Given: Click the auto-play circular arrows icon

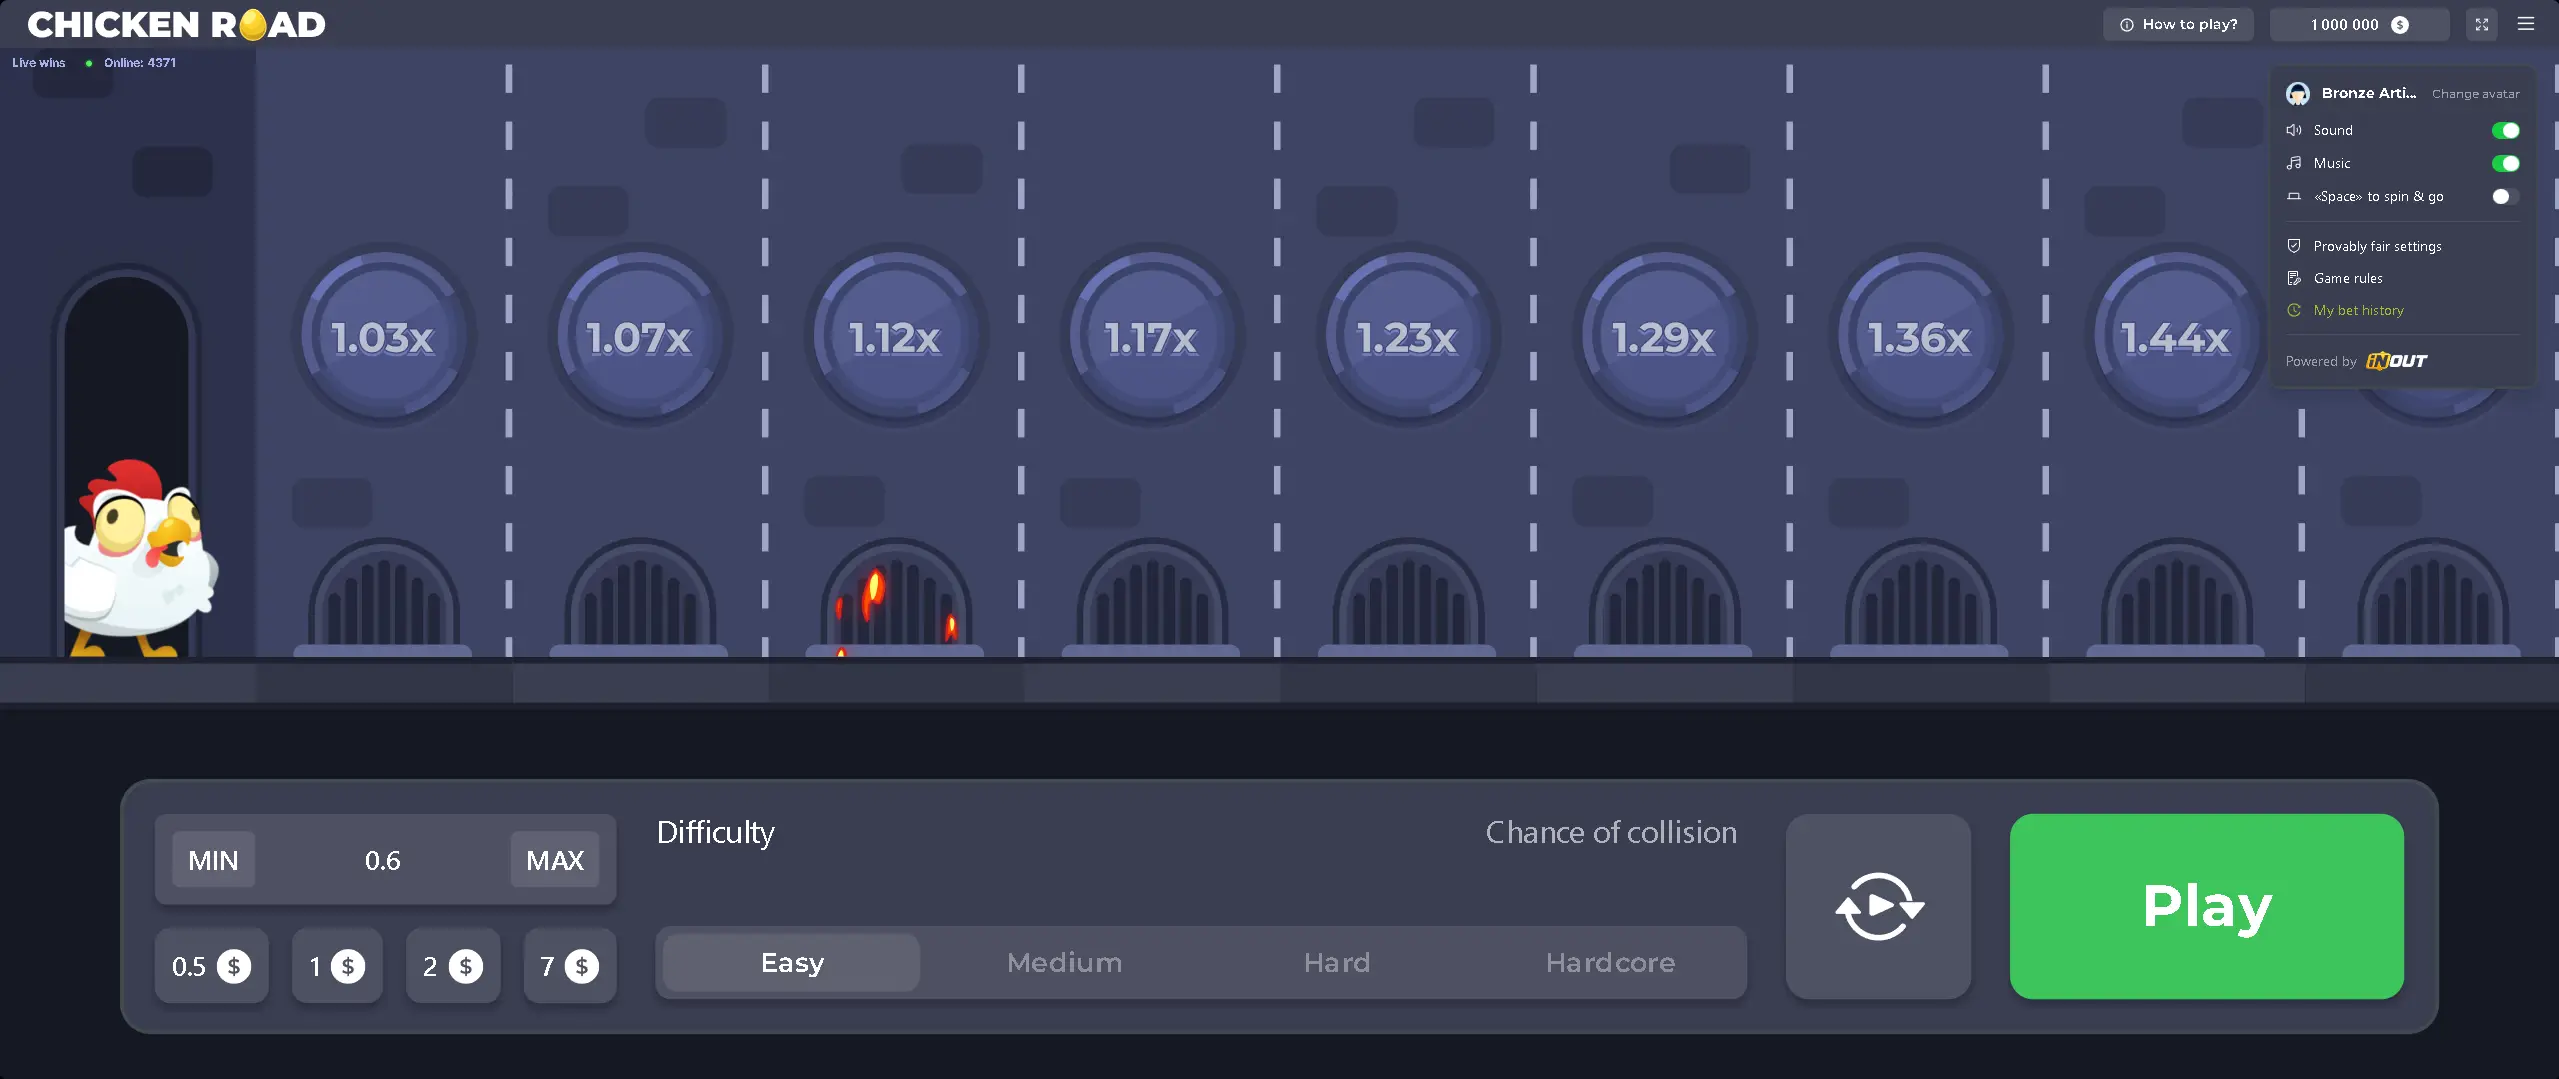Looking at the screenshot, I should pyautogui.click(x=1878, y=906).
